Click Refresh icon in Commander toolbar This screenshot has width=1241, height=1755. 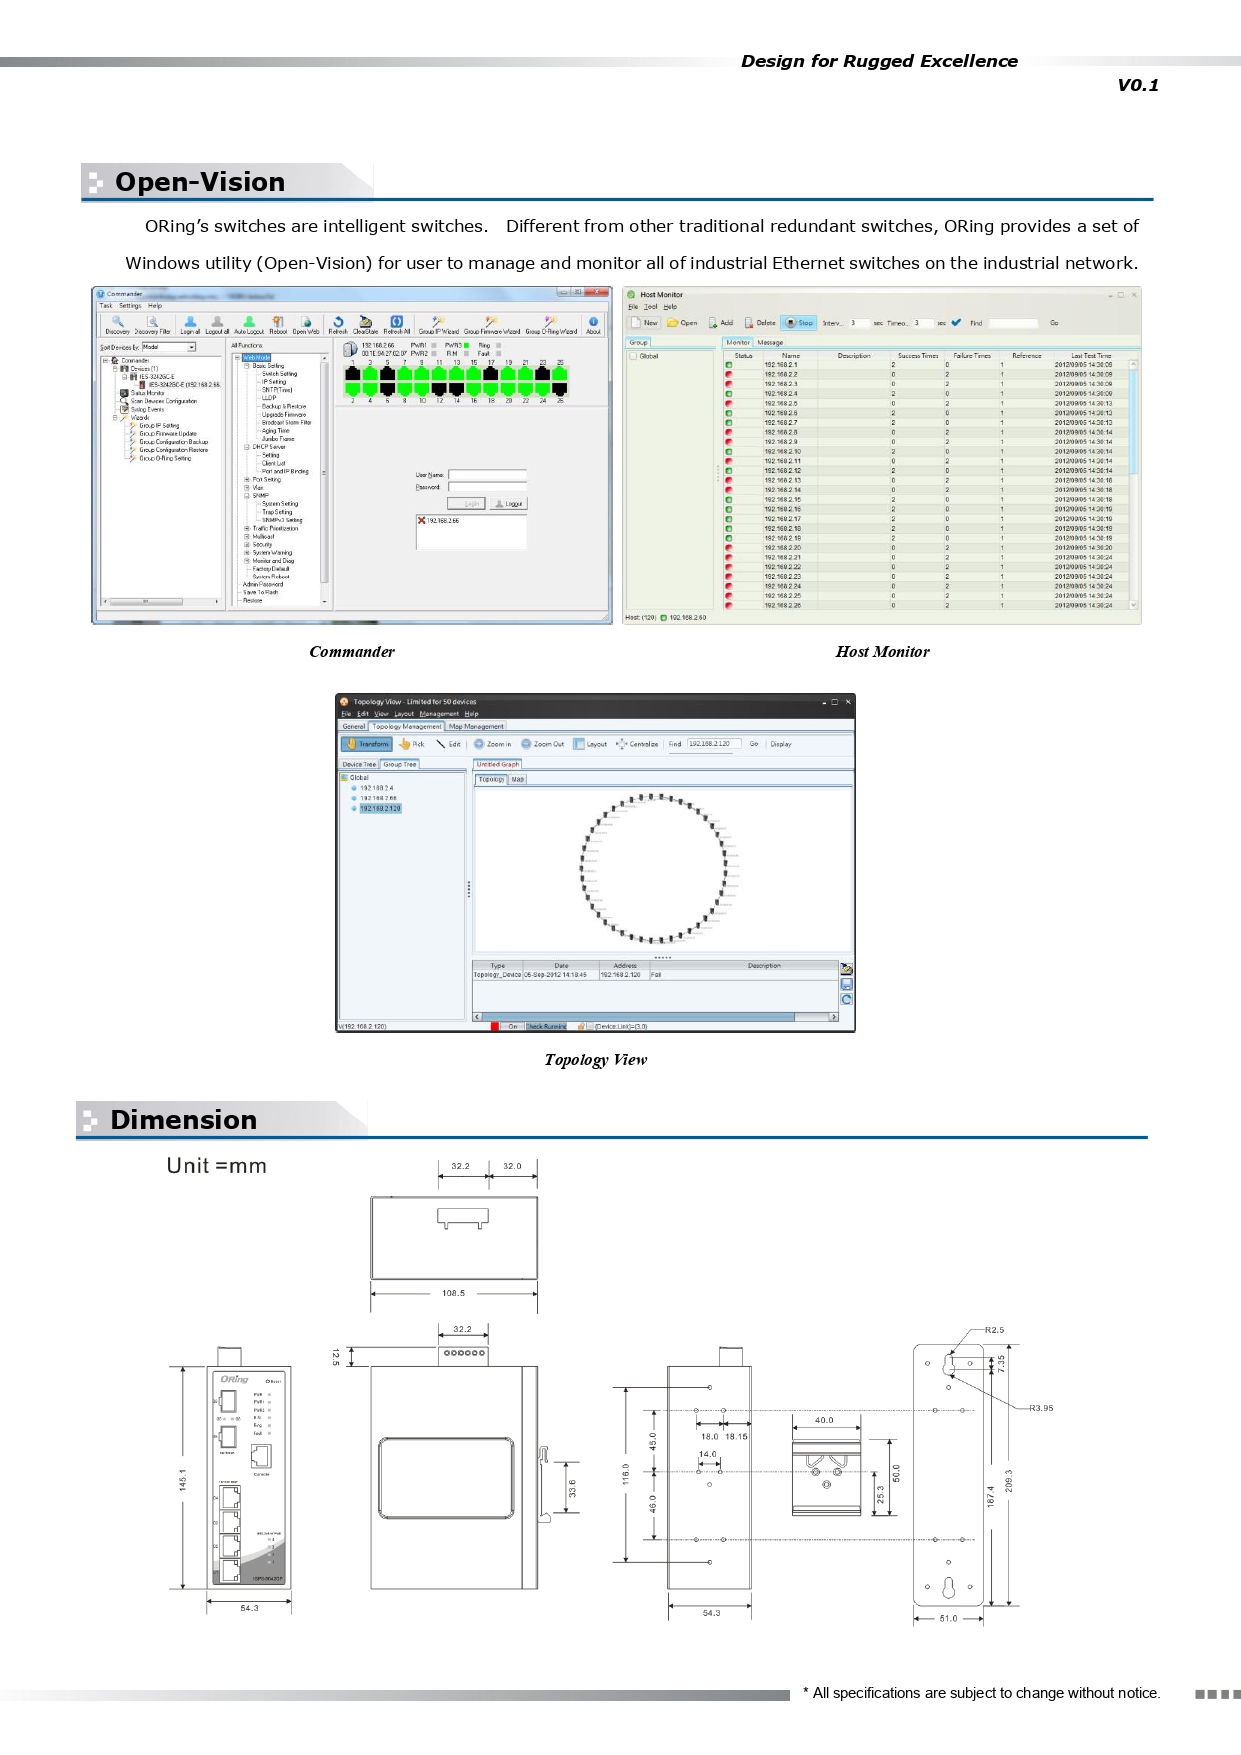tap(338, 325)
